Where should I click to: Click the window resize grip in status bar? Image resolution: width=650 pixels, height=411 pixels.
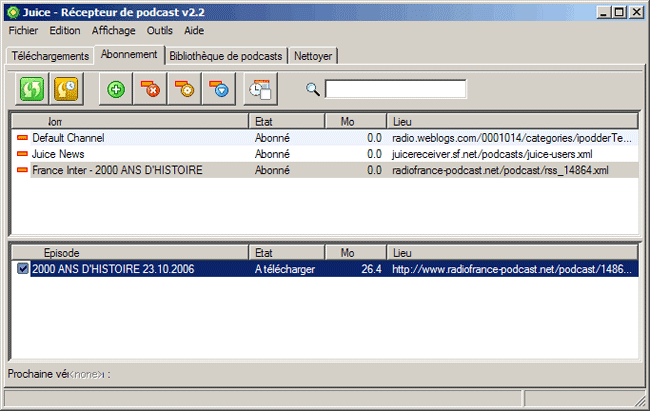[639, 399]
